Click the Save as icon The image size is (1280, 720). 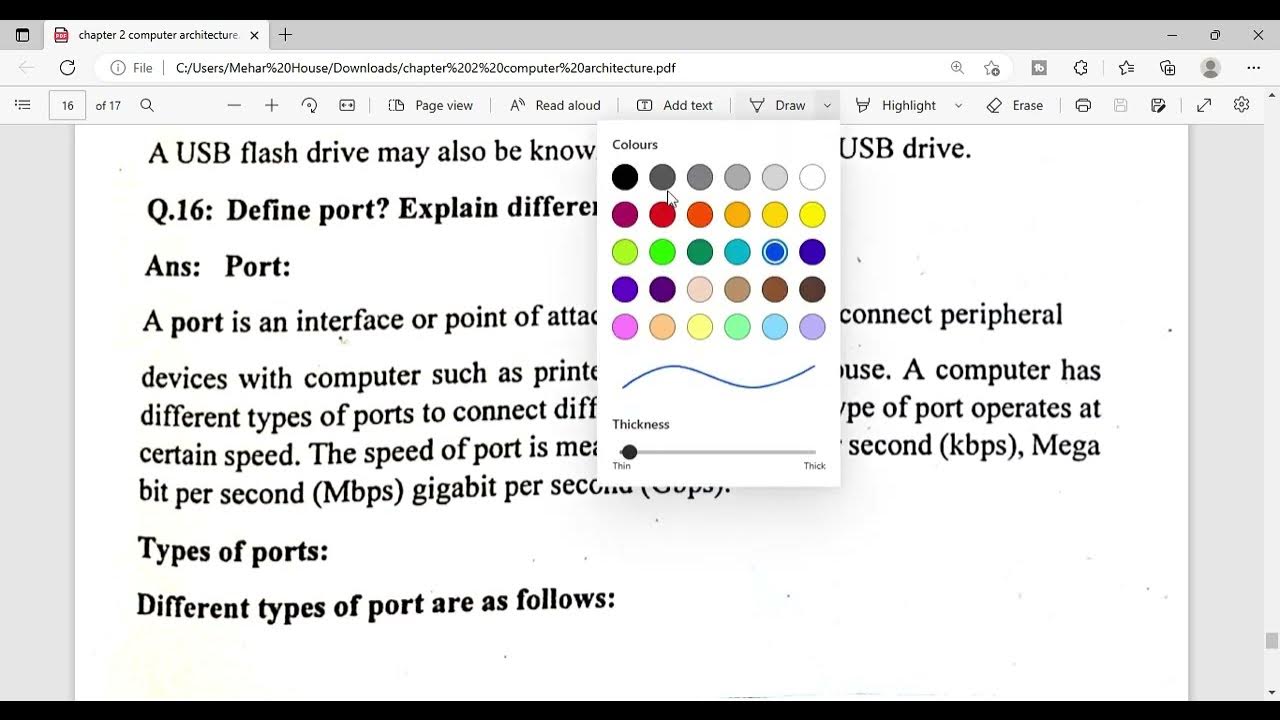tap(1158, 105)
